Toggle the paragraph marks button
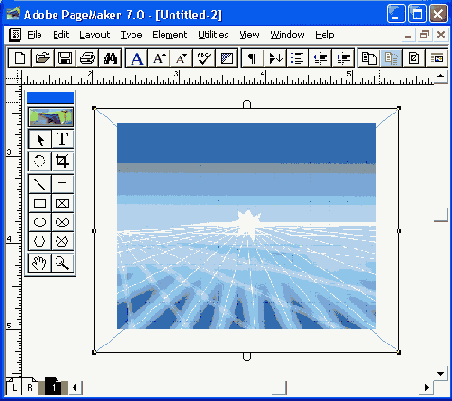This screenshot has height=401, width=452. 252,58
